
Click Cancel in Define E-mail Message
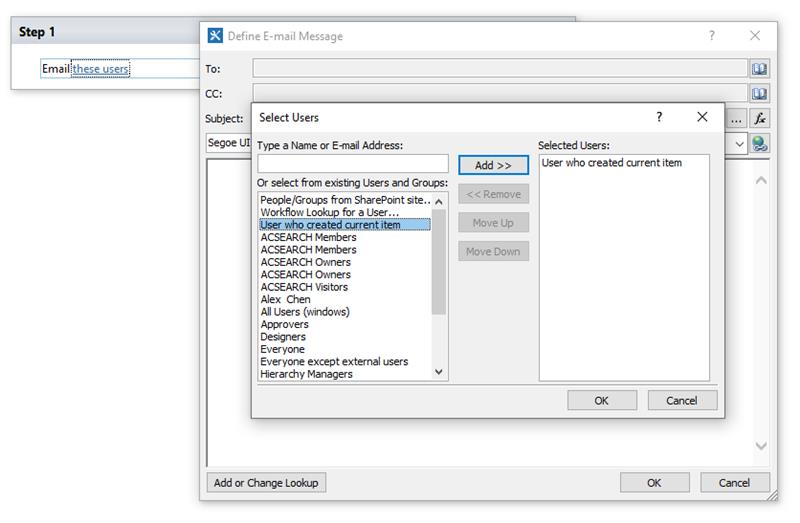click(x=735, y=483)
